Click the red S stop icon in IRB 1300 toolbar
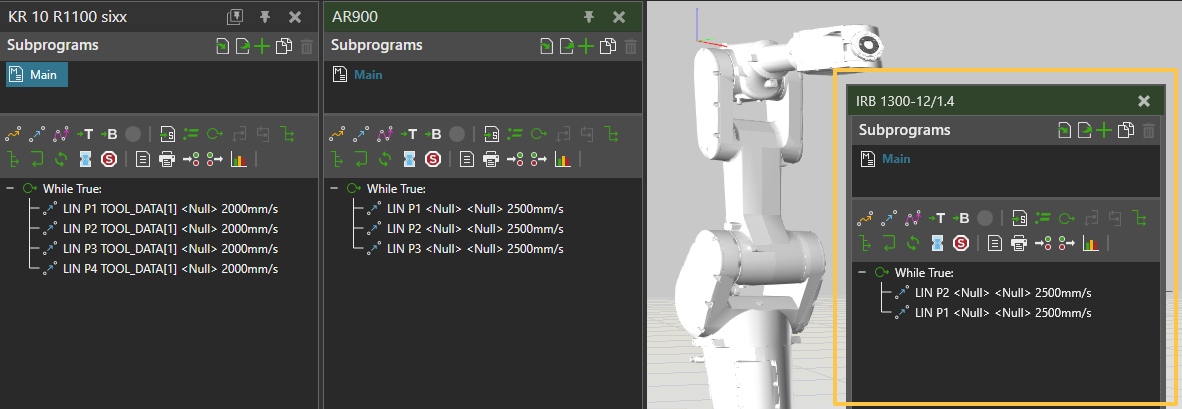1182x409 pixels. pos(961,242)
